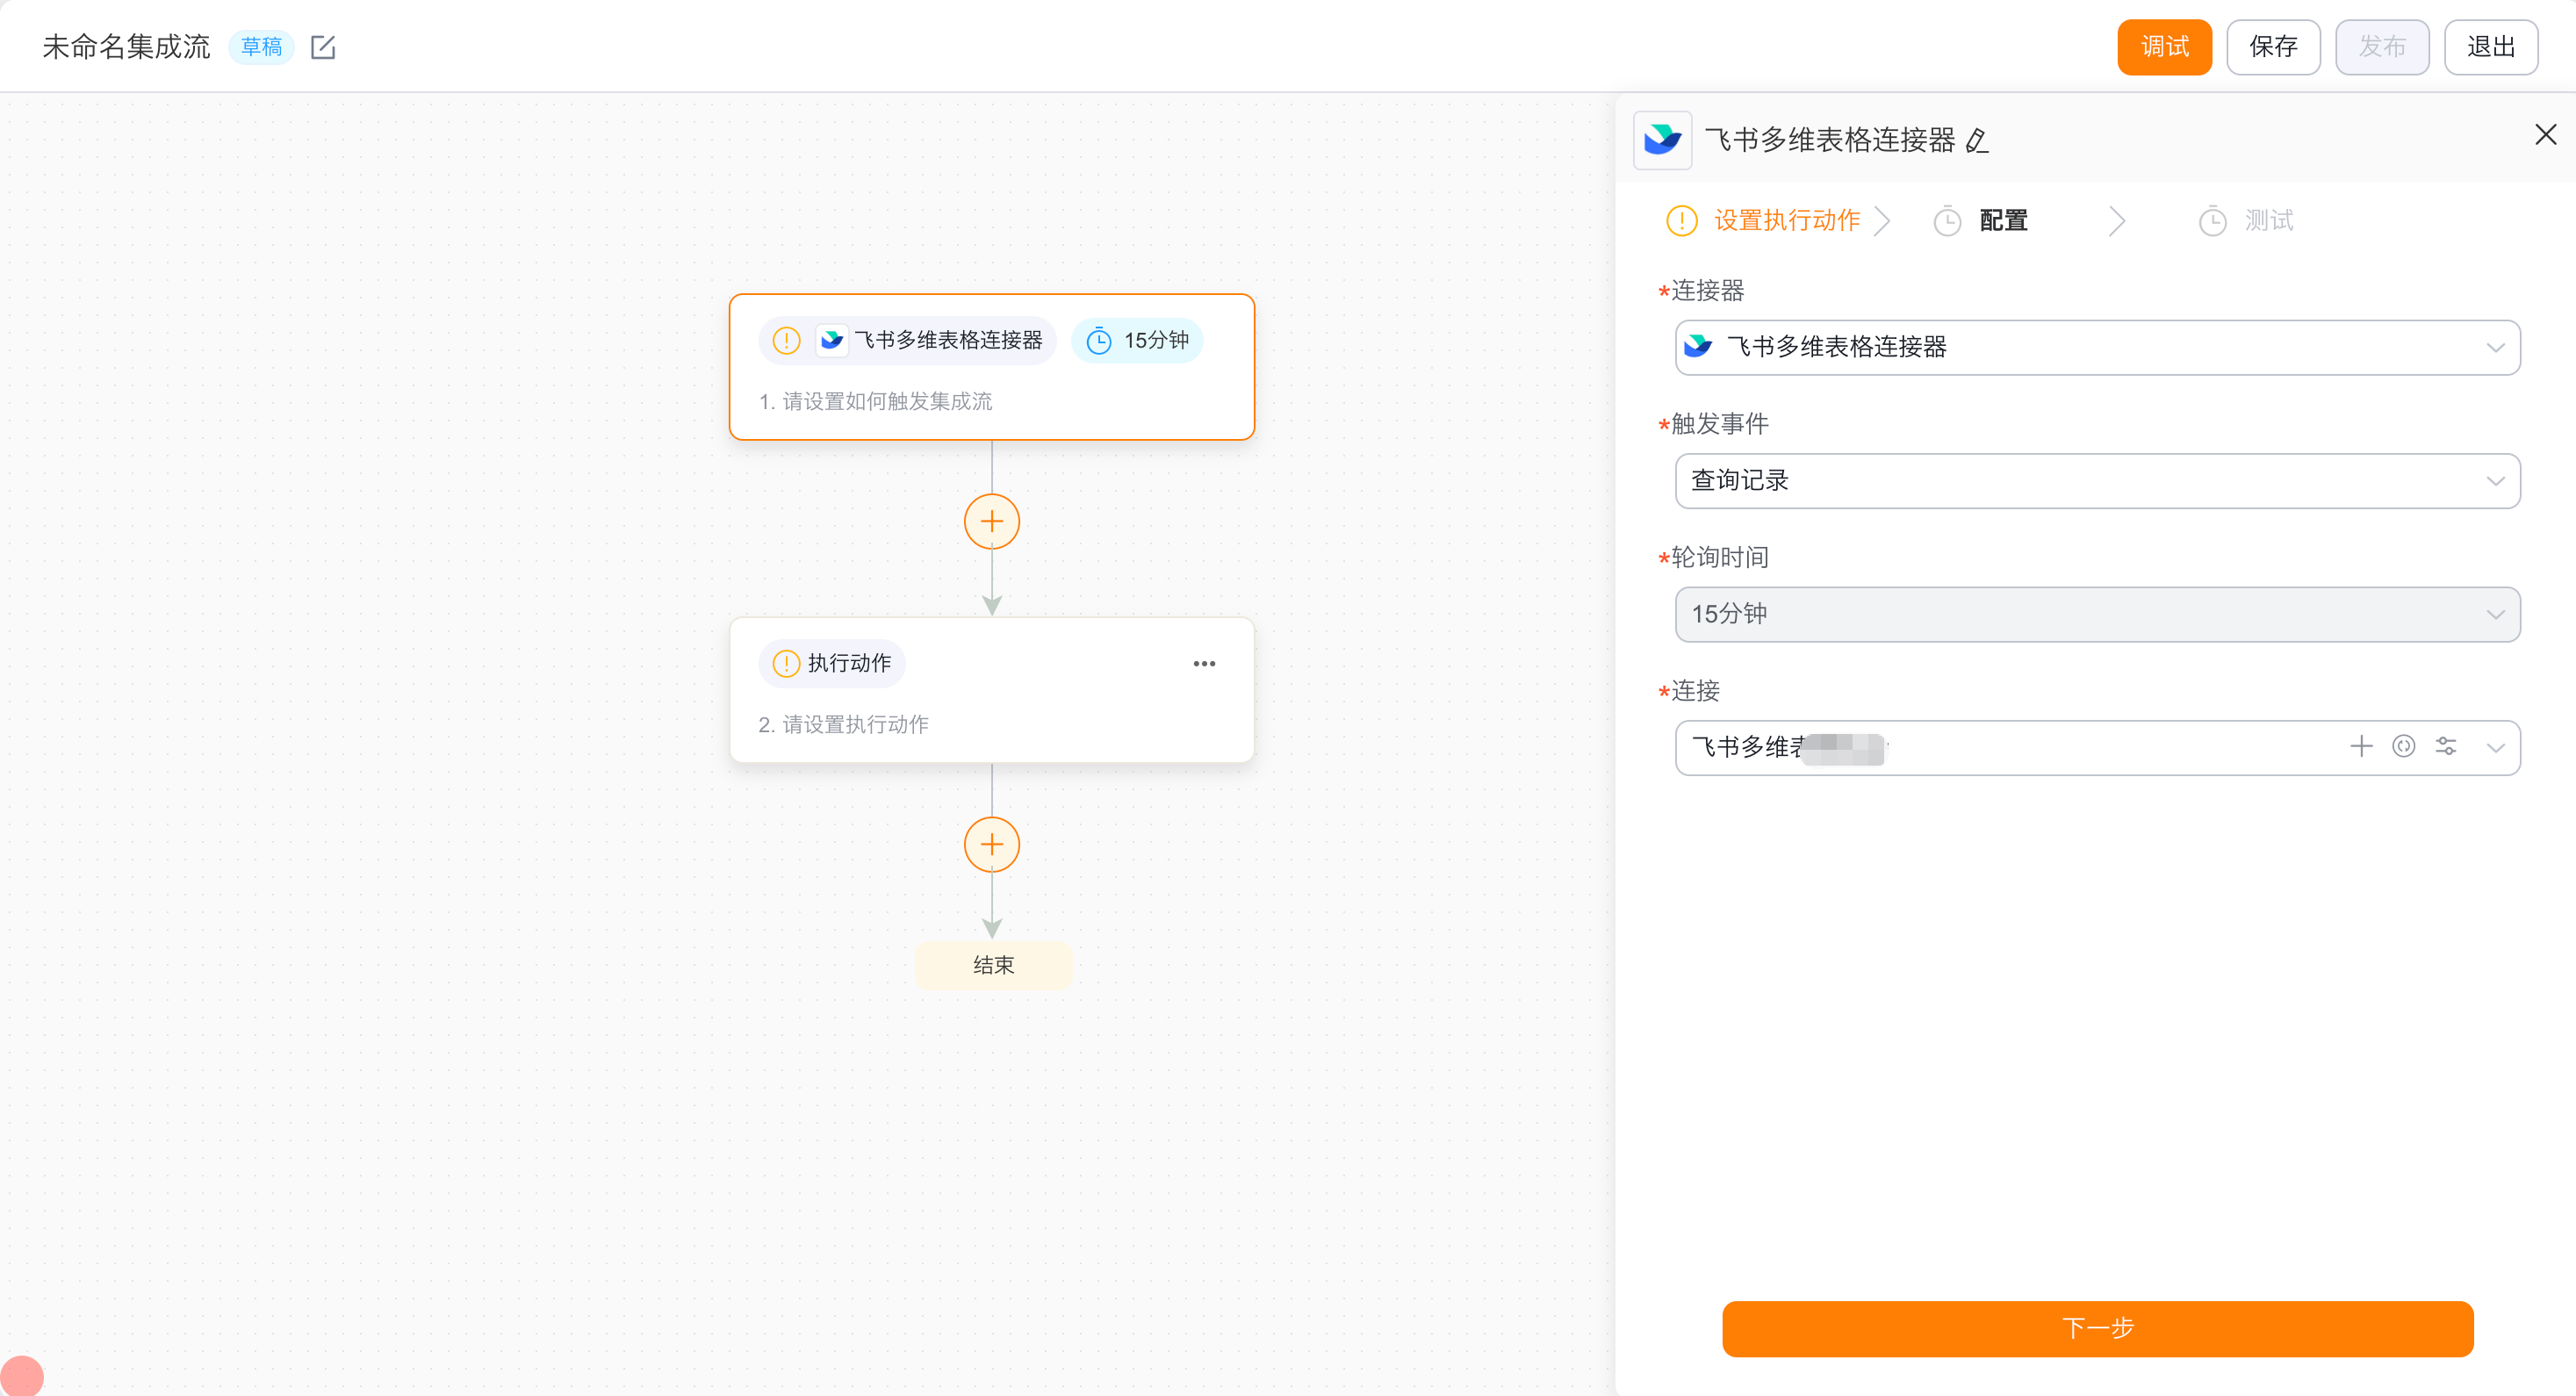Expand the 连接 selection dropdown arrow
Image resolution: width=2576 pixels, height=1396 pixels.
coord(2495,748)
